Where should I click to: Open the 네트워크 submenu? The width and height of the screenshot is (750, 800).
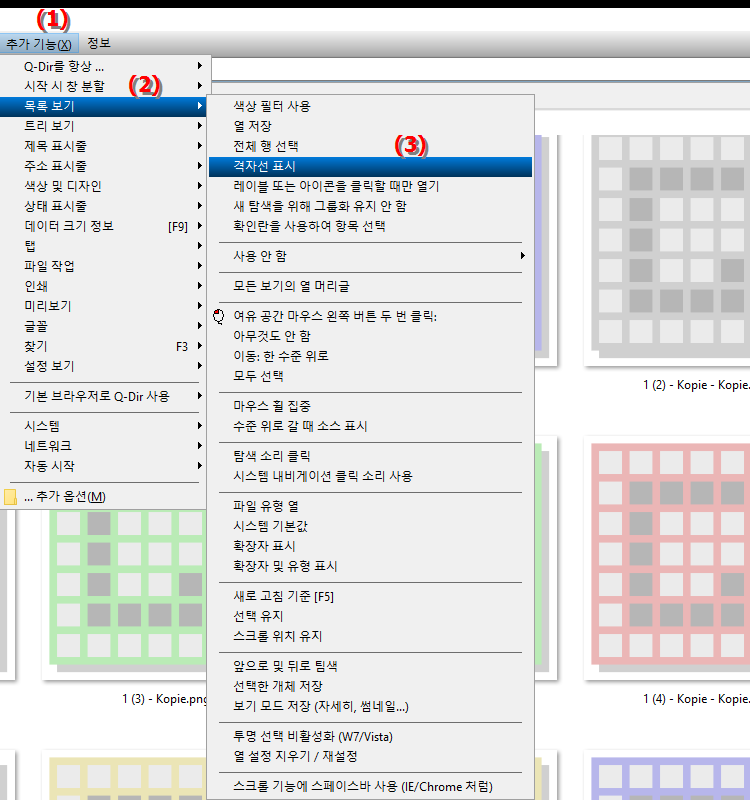(x=105, y=446)
